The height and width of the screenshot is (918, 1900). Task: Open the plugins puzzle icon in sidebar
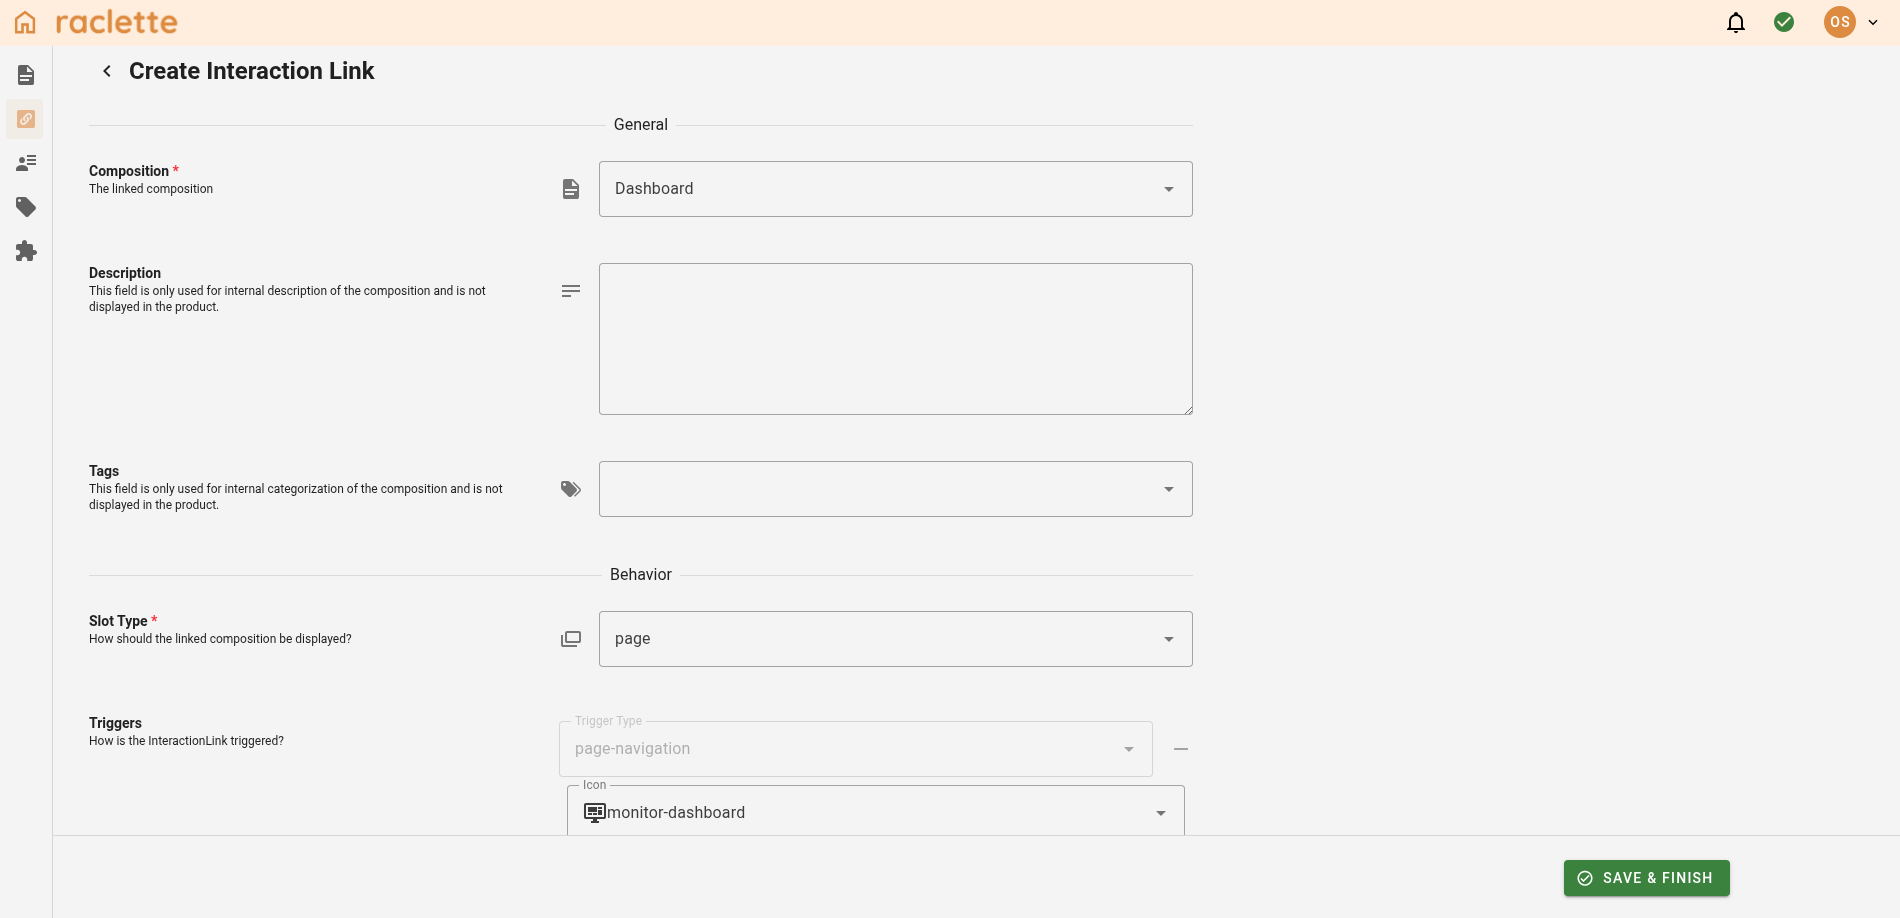point(25,251)
